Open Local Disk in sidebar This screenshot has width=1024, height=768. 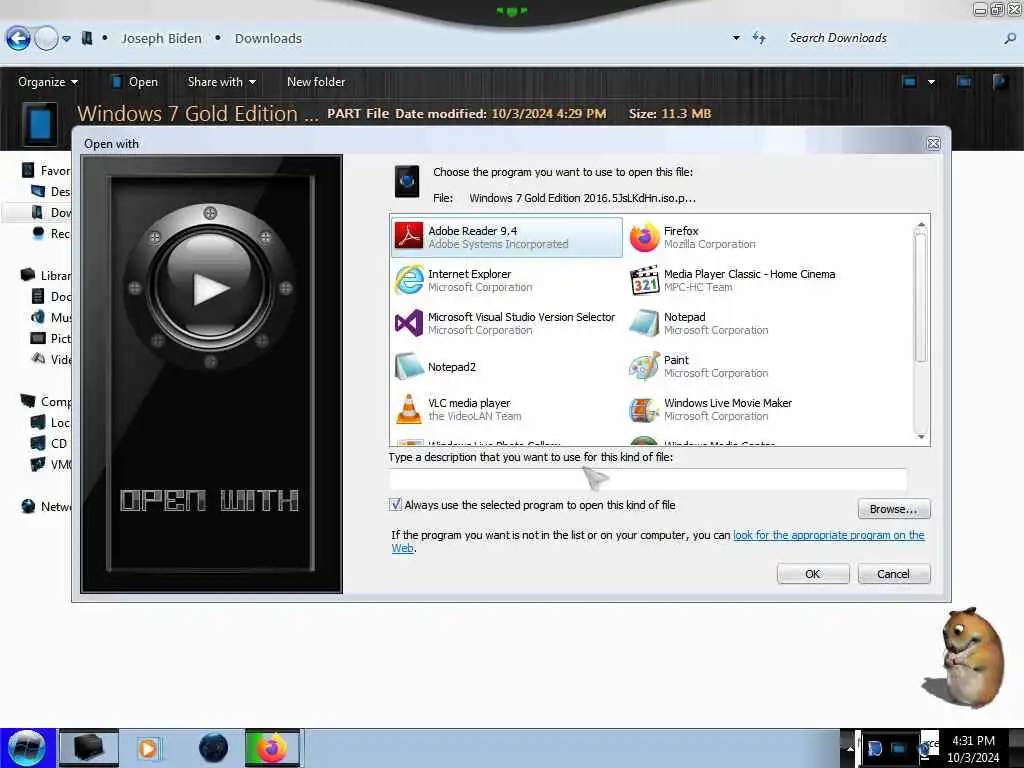(x=51, y=423)
